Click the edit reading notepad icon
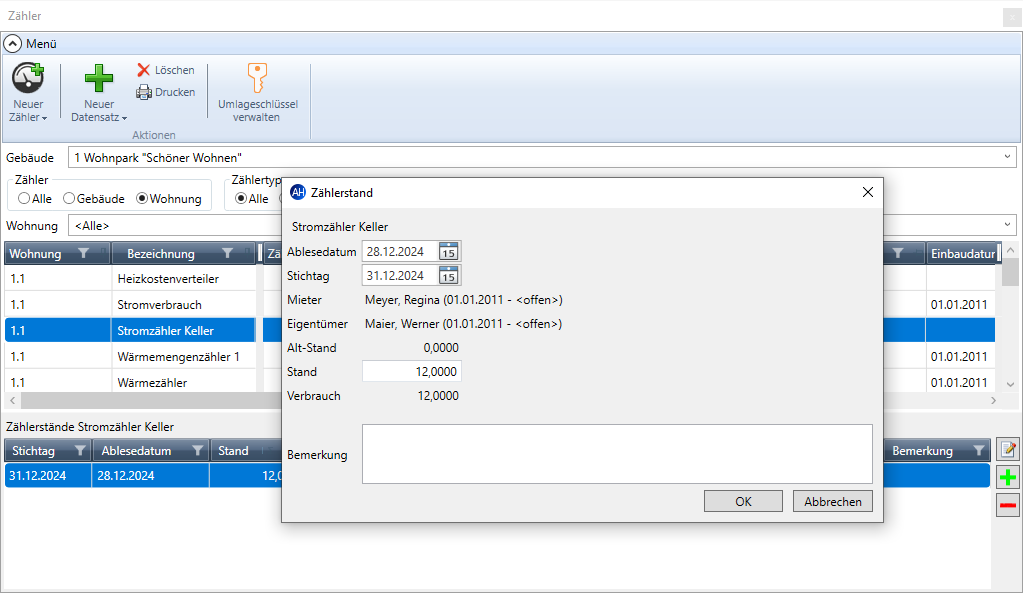Viewport: 1023px width, 593px height. [x=1007, y=450]
